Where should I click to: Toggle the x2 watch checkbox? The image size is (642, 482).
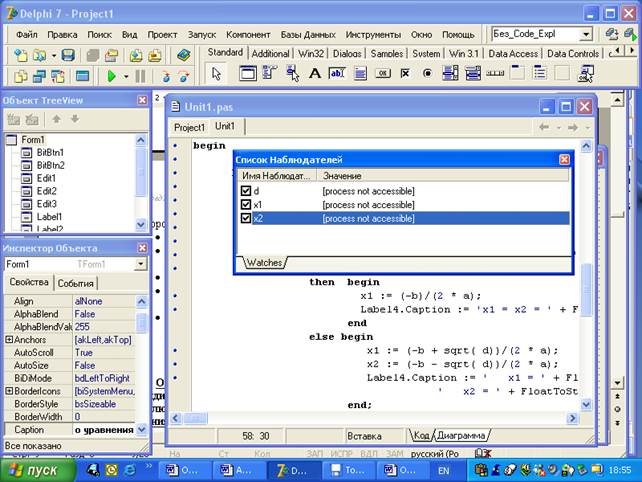coord(246,218)
